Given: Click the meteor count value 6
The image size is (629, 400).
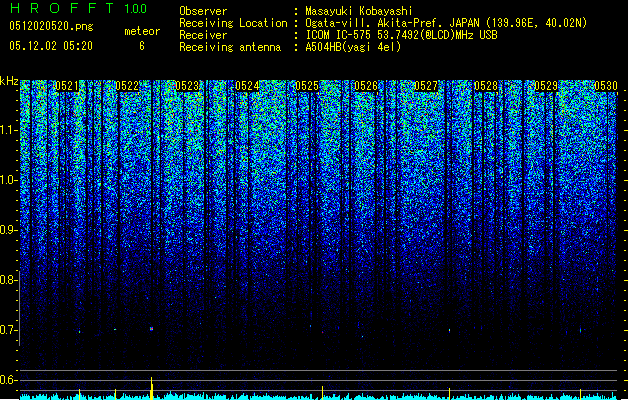Looking at the screenshot, I should coord(142,46).
